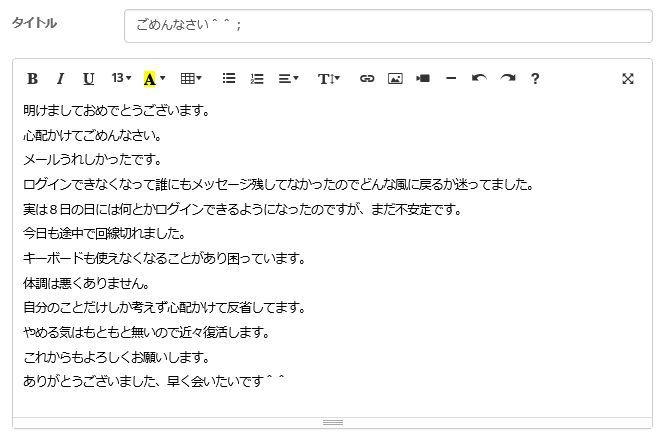Switch the editor to fullscreen mode
665x436 pixels.
(628, 79)
